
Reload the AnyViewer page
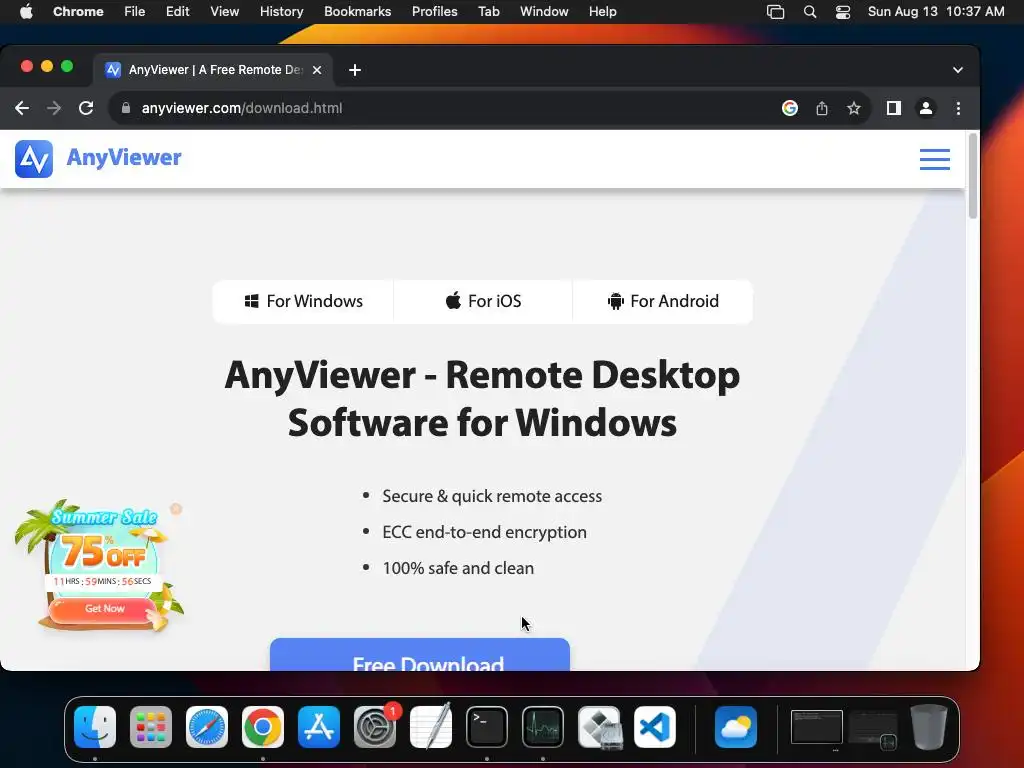(x=86, y=108)
